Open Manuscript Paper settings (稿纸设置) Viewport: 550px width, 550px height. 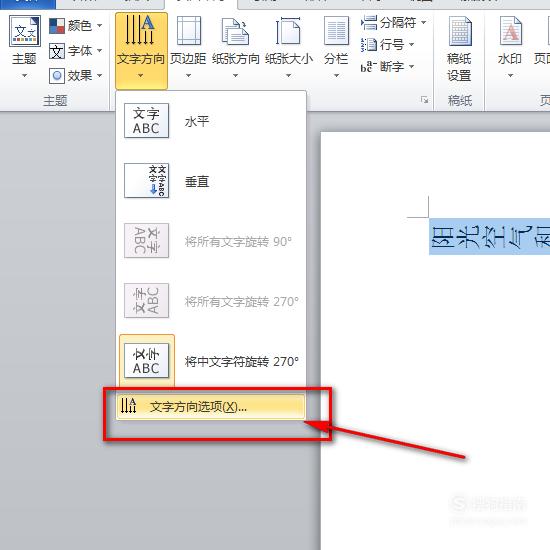click(x=459, y=49)
